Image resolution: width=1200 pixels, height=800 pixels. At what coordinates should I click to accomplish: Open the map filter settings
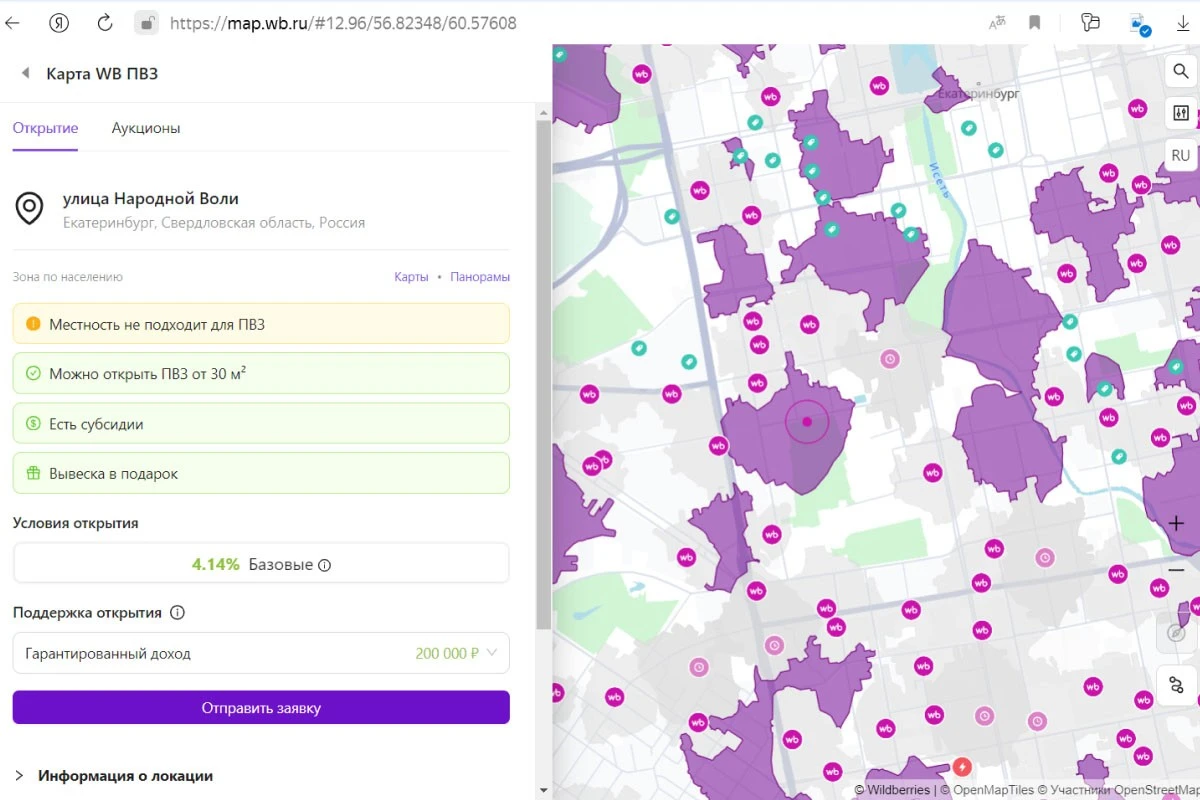(x=1180, y=113)
